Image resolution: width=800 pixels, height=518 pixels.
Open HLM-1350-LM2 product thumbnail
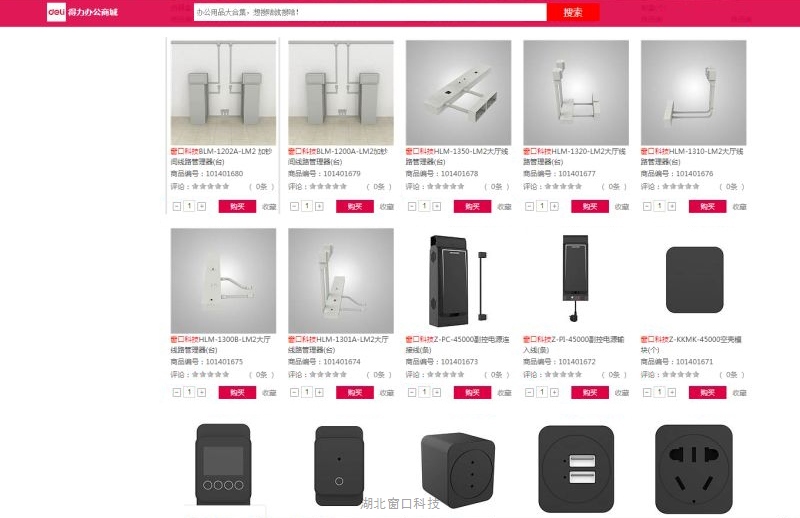point(458,92)
